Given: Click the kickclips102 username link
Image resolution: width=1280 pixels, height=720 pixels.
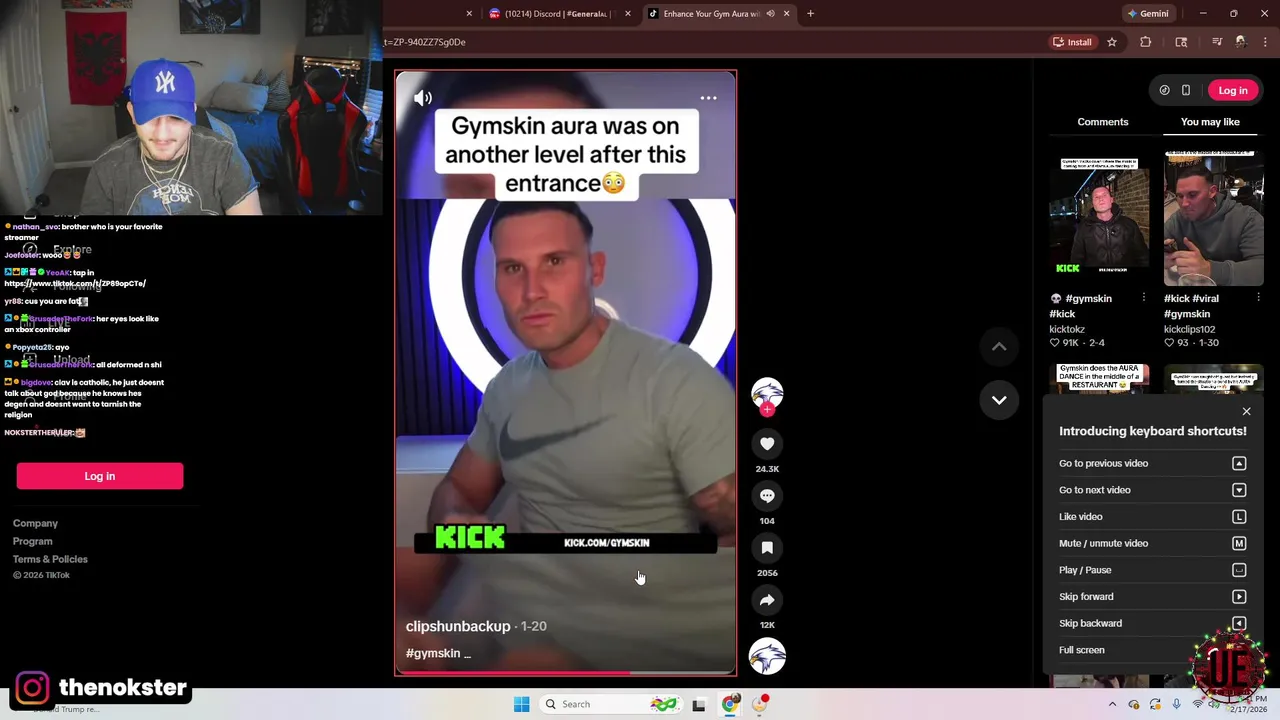Looking at the screenshot, I should [1190, 329].
